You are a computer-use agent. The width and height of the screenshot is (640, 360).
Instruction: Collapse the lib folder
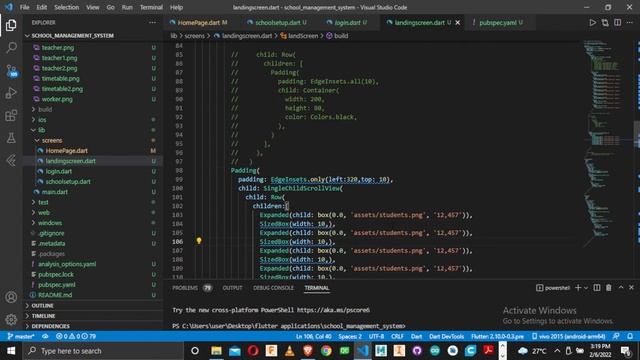(x=93, y=130)
